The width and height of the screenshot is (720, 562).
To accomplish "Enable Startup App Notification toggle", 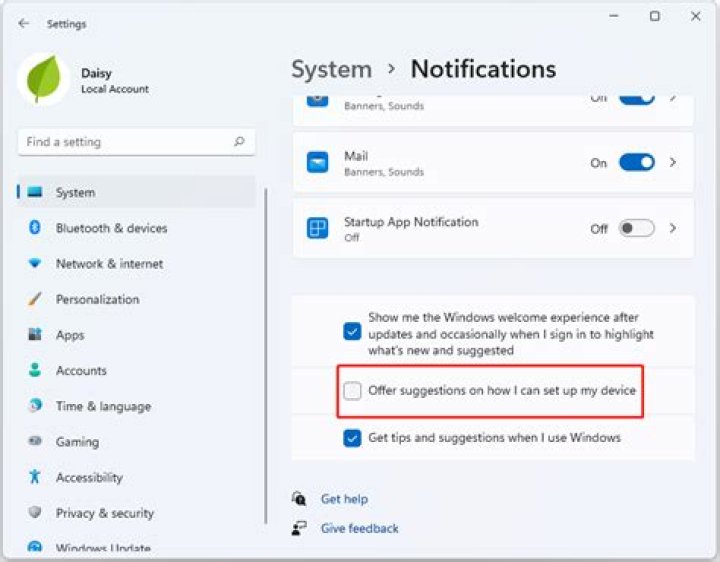I will [636, 229].
